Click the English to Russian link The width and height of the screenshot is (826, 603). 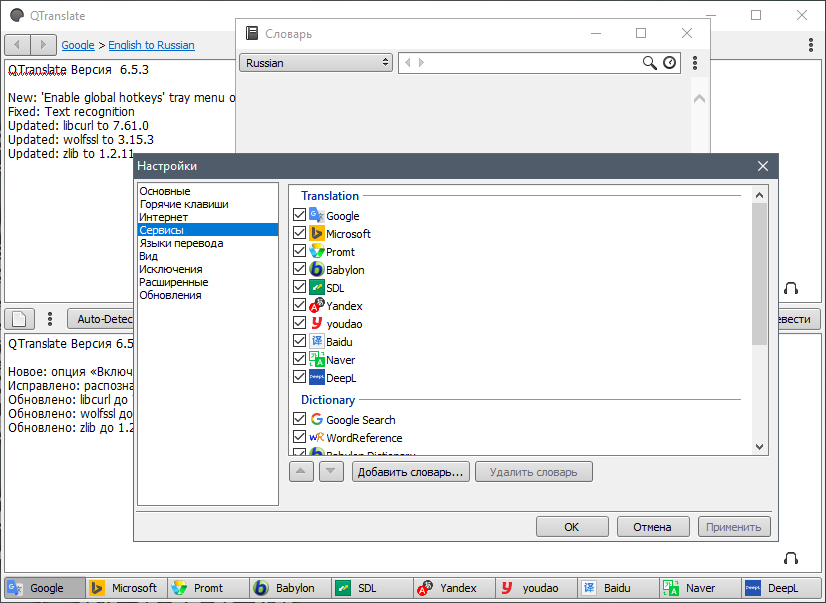tap(151, 45)
